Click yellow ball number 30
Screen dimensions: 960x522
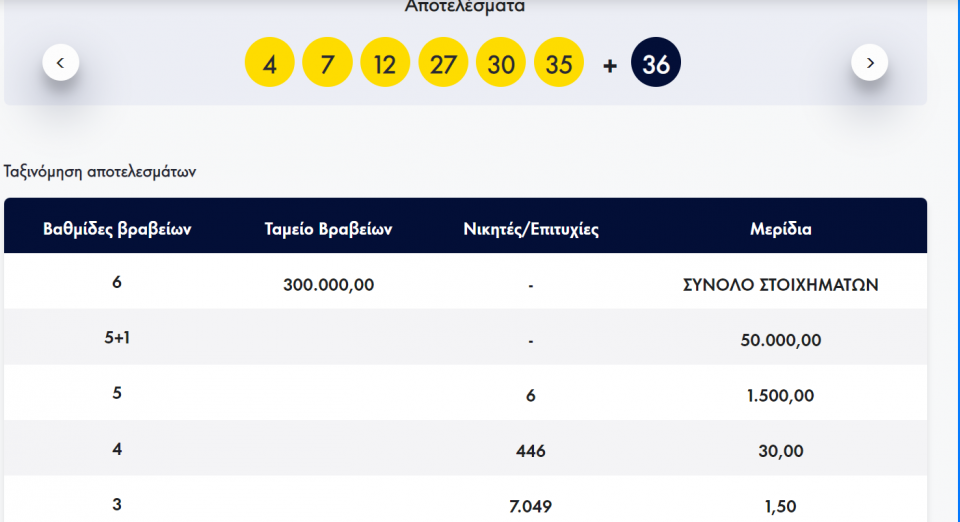pos(501,63)
